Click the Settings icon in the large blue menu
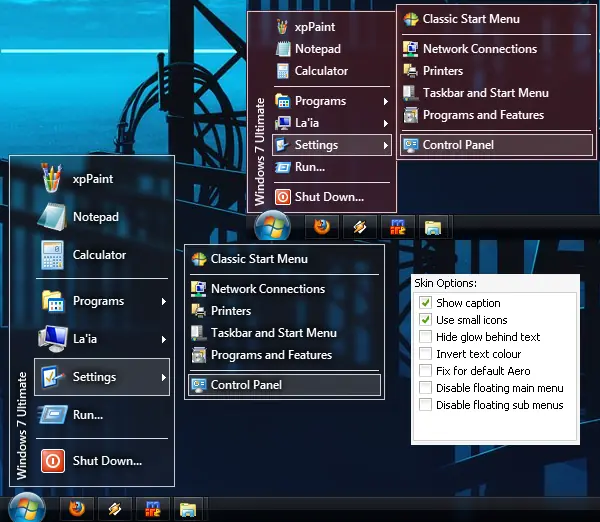The image size is (600, 522). pyautogui.click(x=53, y=377)
